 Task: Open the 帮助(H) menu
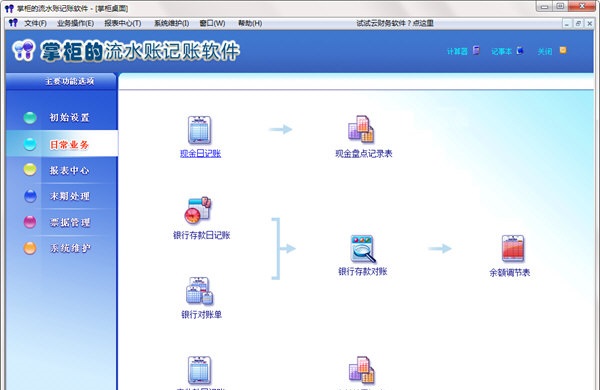(250, 23)
